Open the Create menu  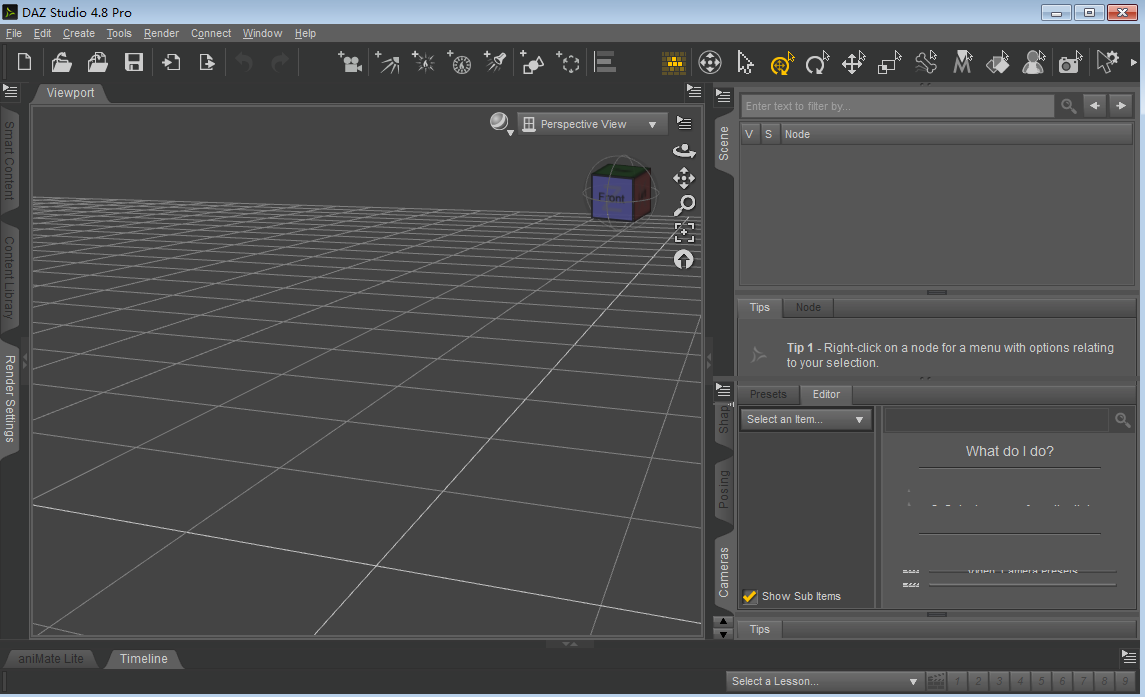point(79,33)
